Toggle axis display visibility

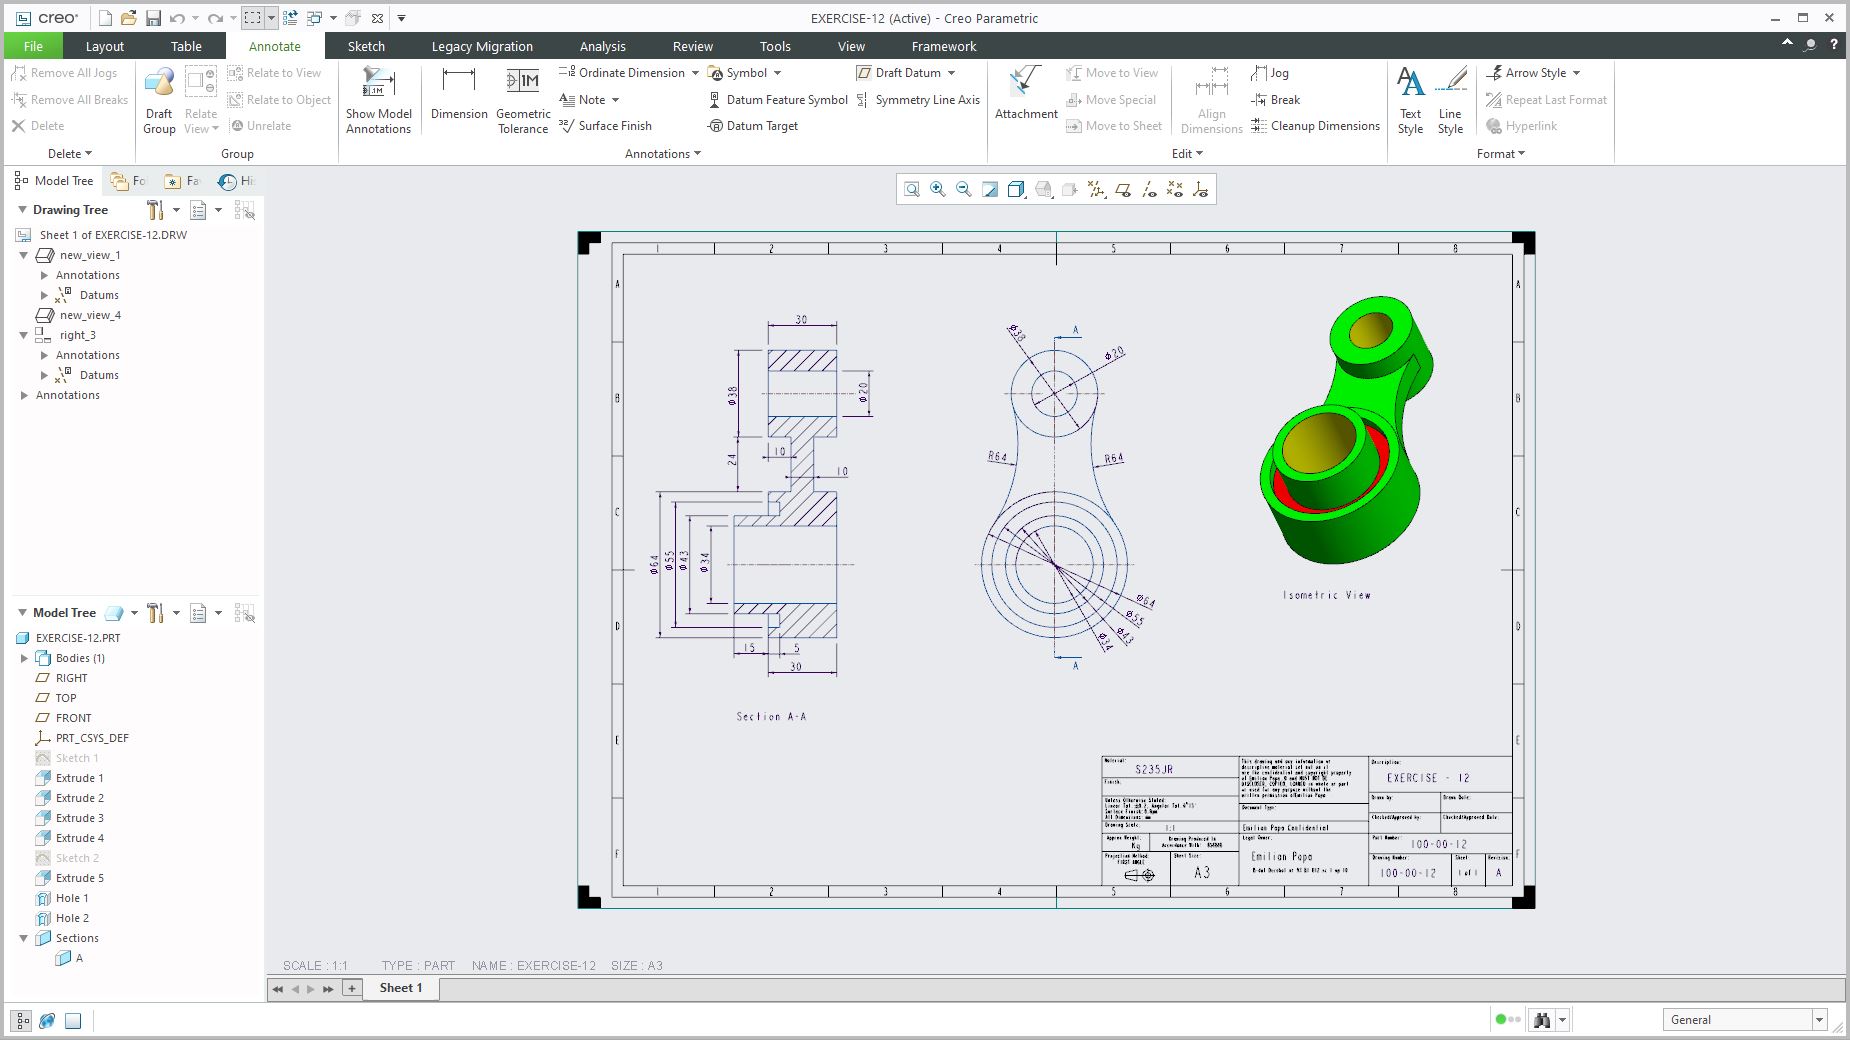pyautogui.click(x=1148, y=189)
